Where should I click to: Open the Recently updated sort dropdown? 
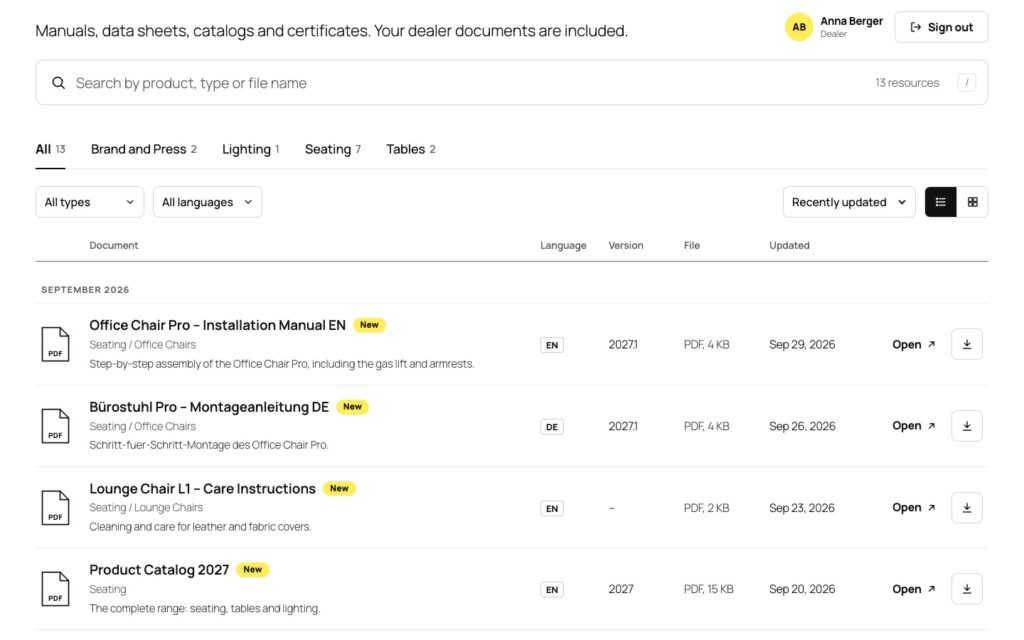click(x=849, y=202)
